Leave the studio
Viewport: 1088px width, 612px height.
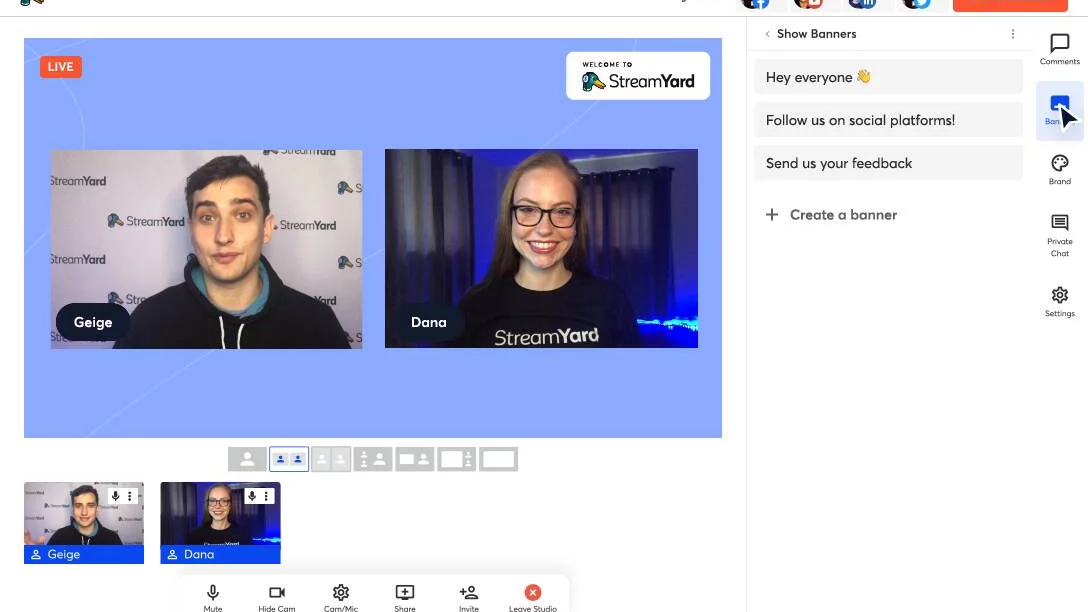tap(532, 596)
